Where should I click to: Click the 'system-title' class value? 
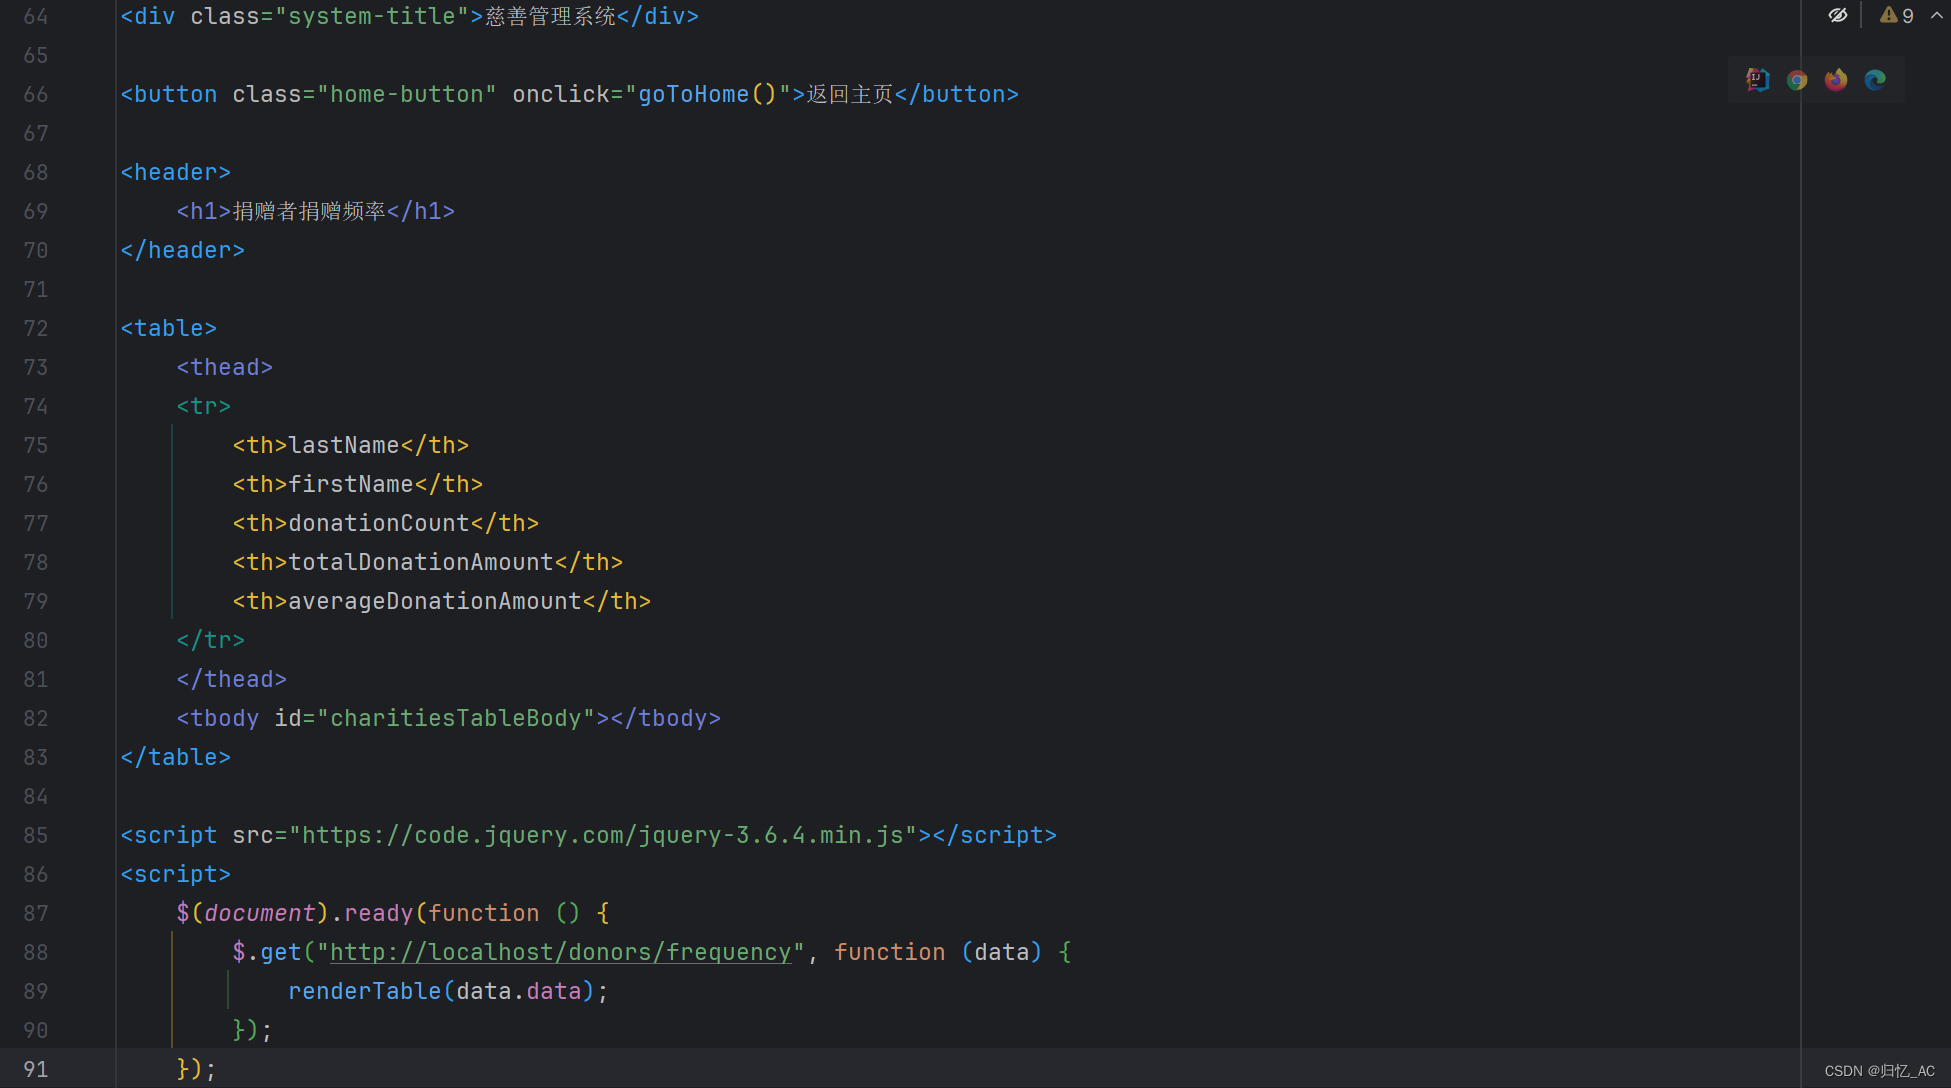pos(372,16)
